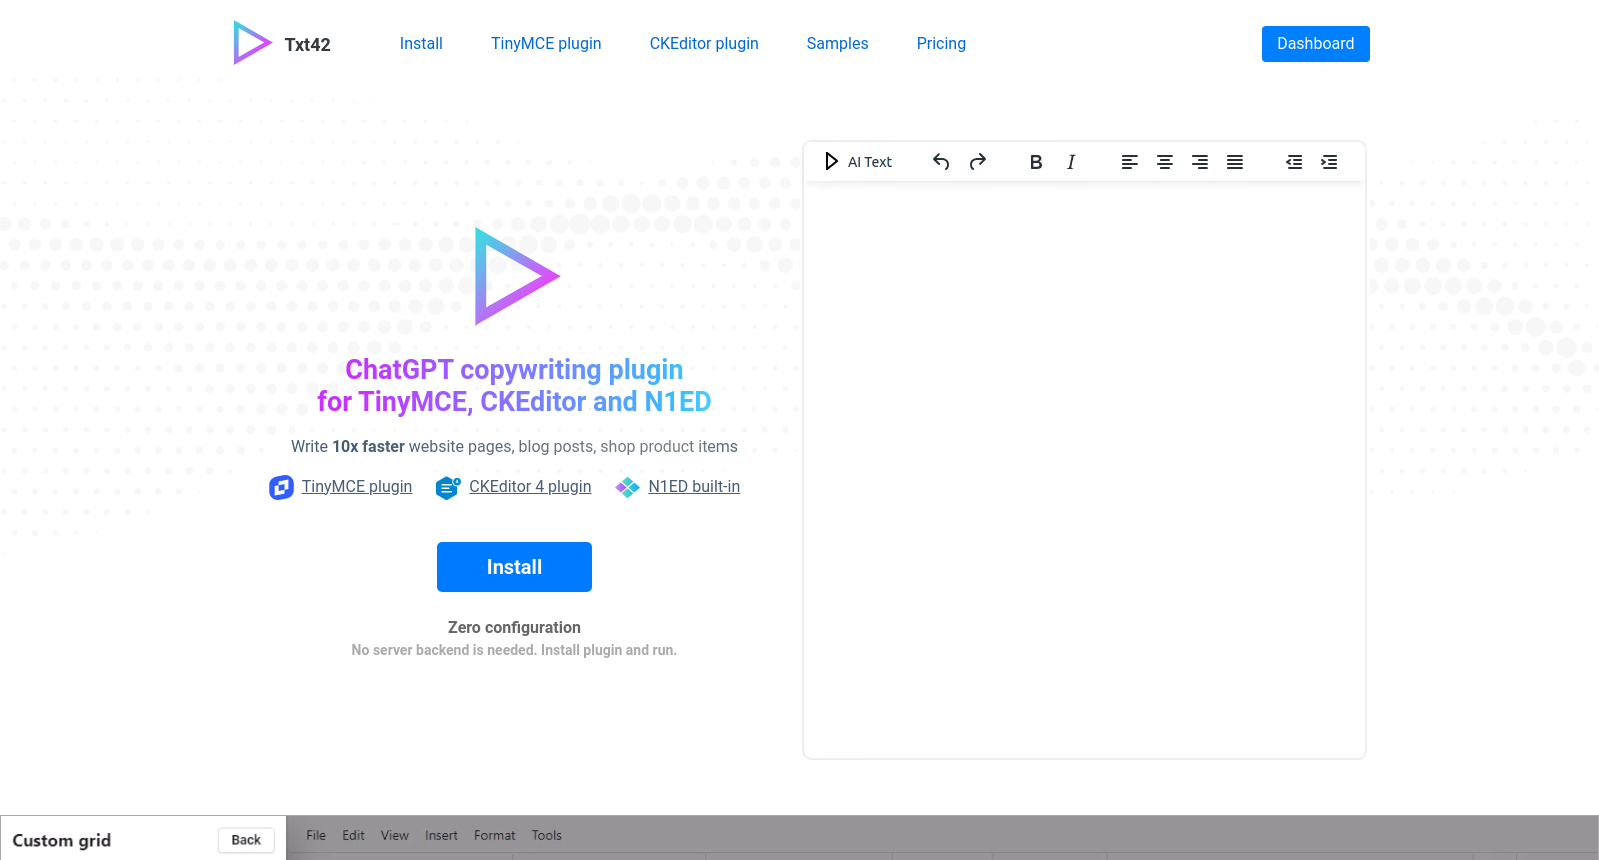Click the large gradient triangle logo
The image size is (1599, 860).
[516, 276]
